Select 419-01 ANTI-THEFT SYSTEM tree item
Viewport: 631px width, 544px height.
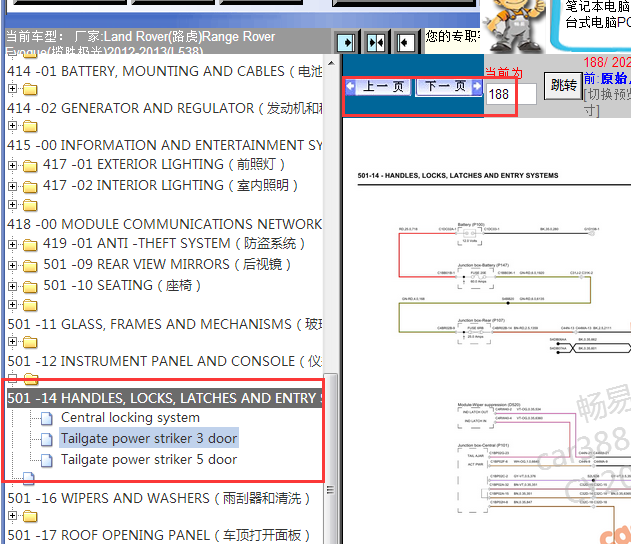coord(174,243)
